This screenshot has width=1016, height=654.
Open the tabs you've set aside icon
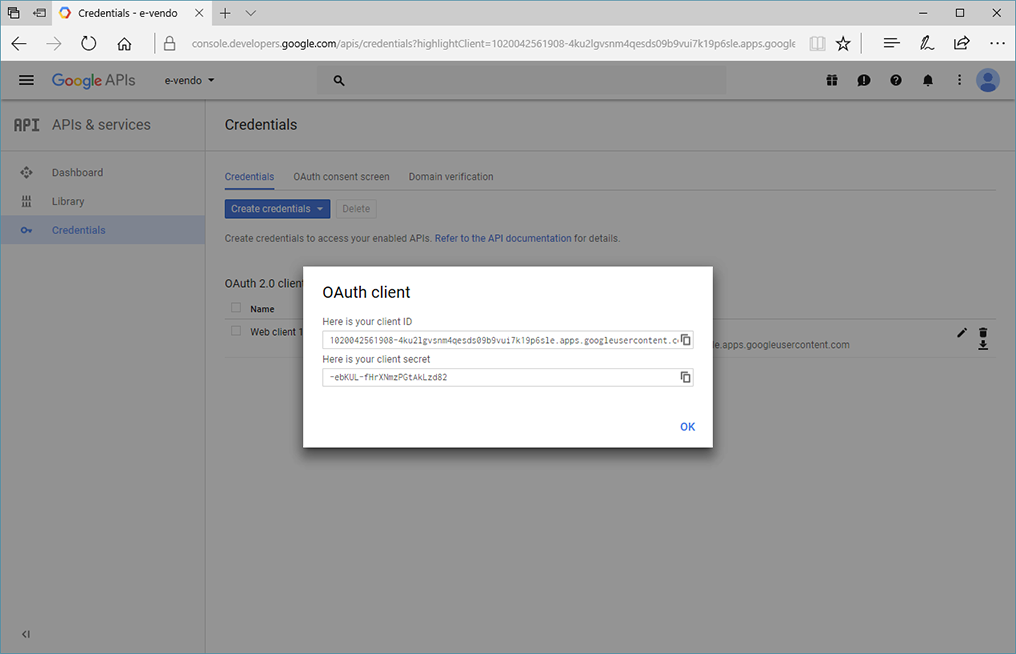tap(14, 13)
